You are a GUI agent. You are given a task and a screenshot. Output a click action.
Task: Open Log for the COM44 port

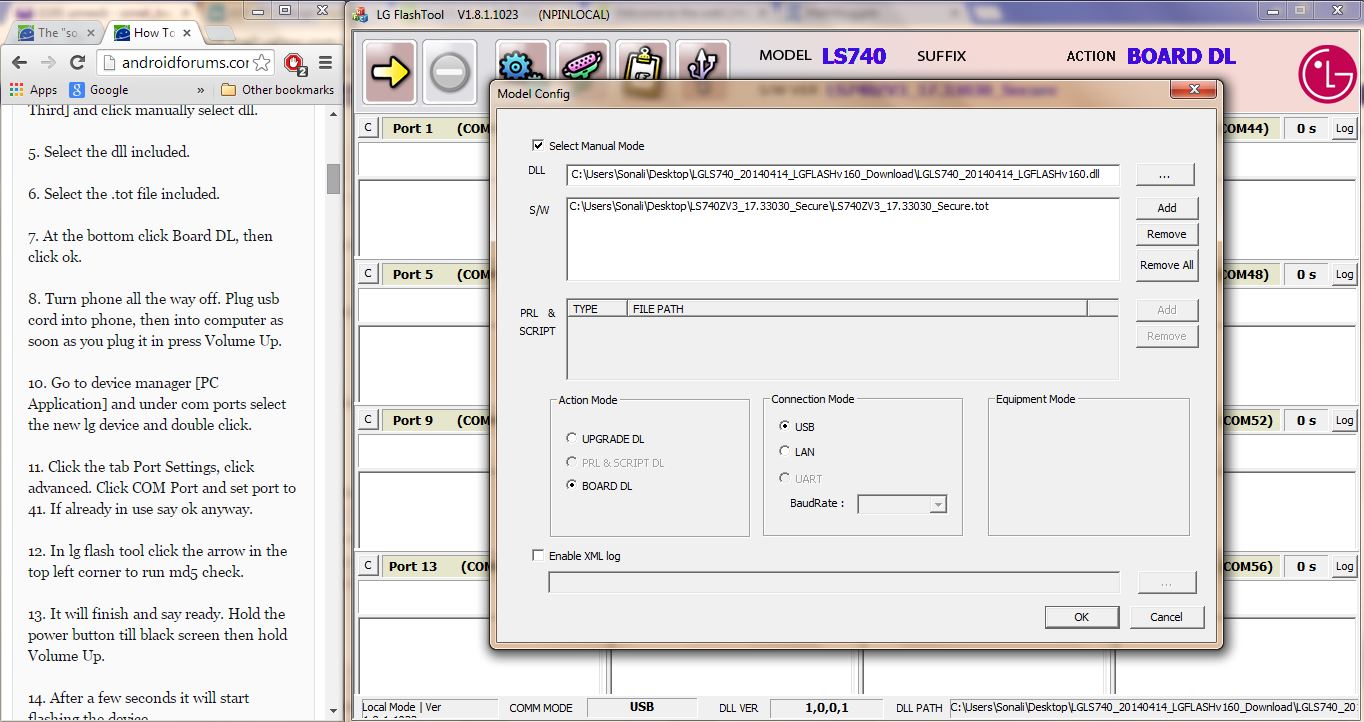point(1344,128)
